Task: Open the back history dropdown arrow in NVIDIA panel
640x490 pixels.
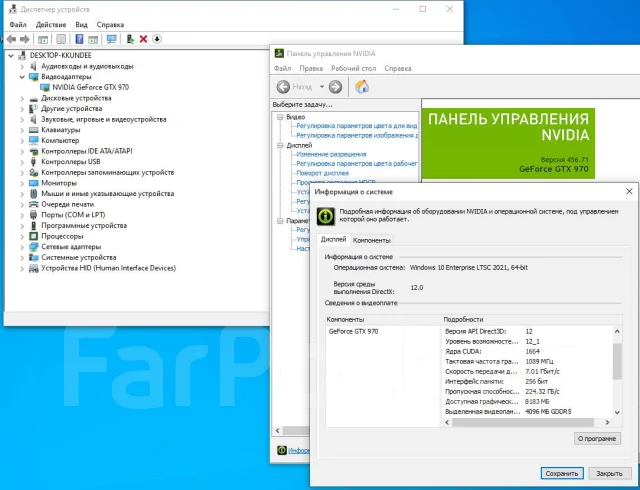Action: pyautogui.click(x=322, y=87)
